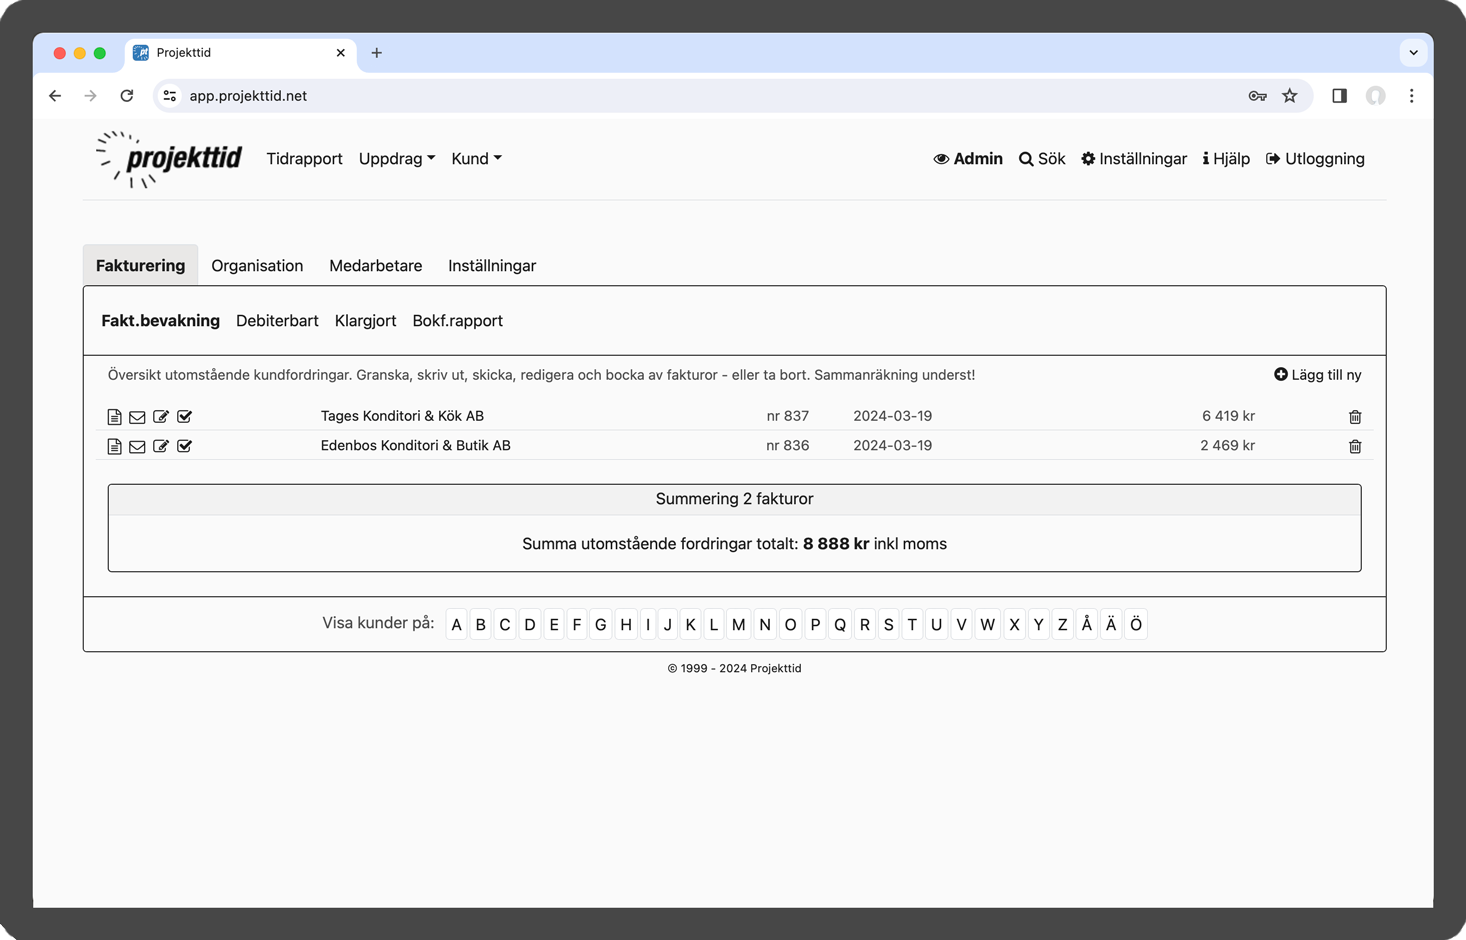Bookmark page with star icon
The image size is (1466, 940).
(x=1290, y=96)
